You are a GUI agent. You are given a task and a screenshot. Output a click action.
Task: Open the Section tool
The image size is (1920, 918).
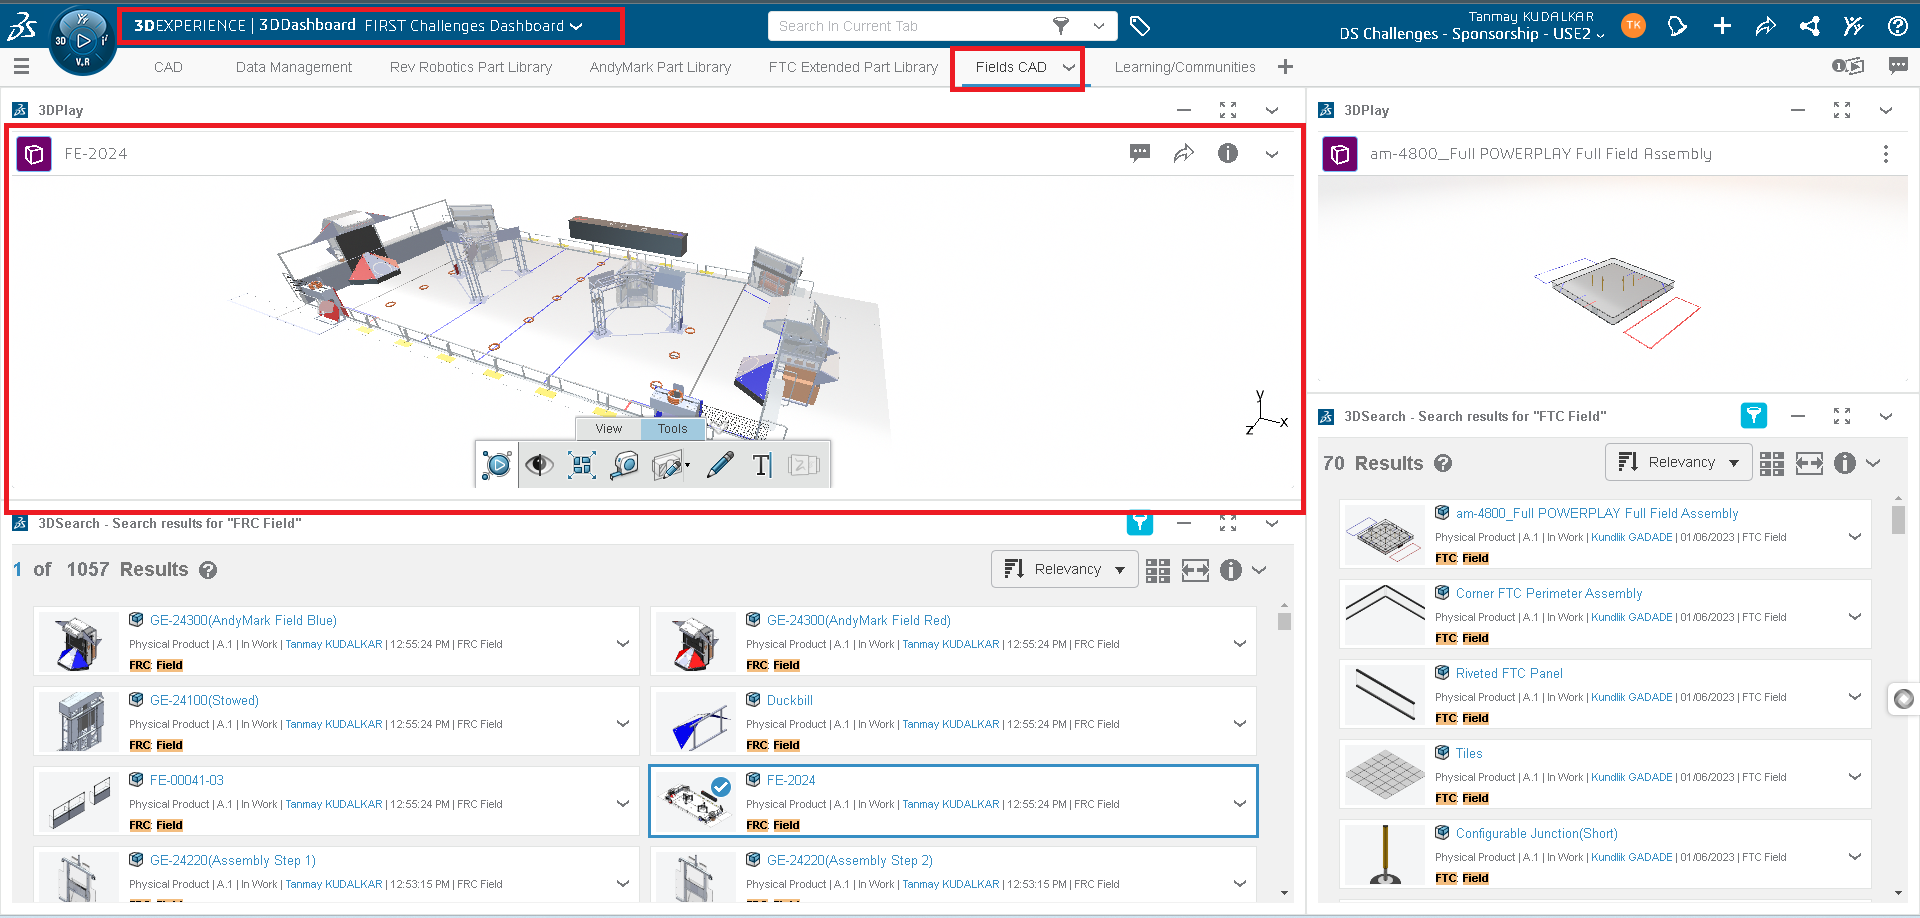(668, 464)
